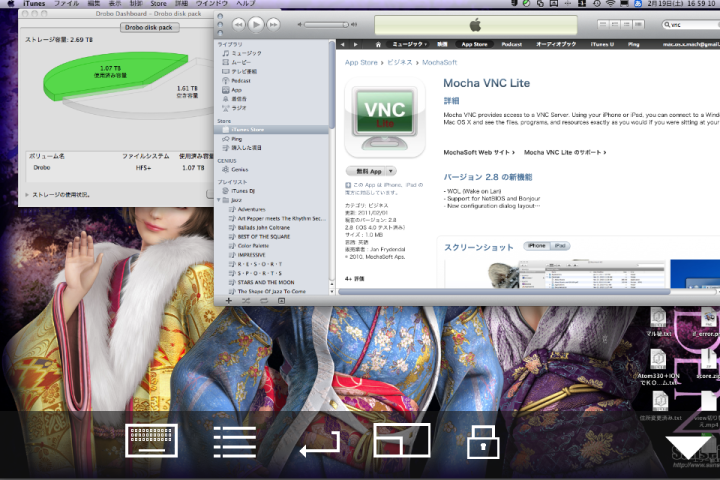Click the store page horizontal scrollbar

pyautogui.click(x=504, y=292)
